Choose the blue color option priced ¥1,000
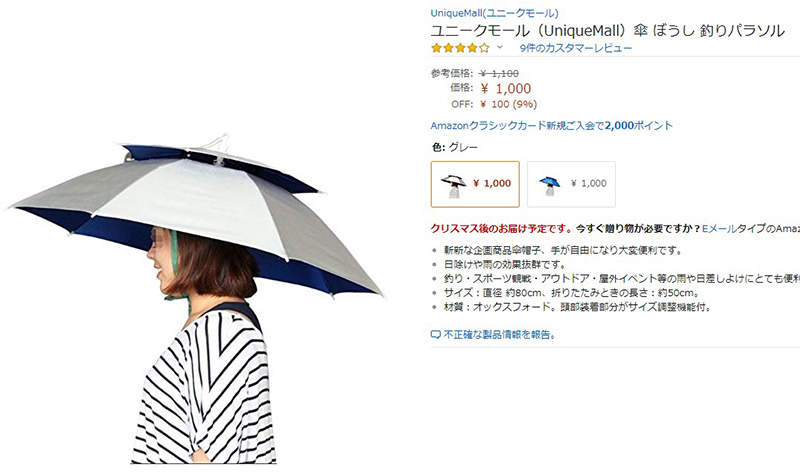The height and width of the screenshot is (476, 800). [x=571, y=184]
